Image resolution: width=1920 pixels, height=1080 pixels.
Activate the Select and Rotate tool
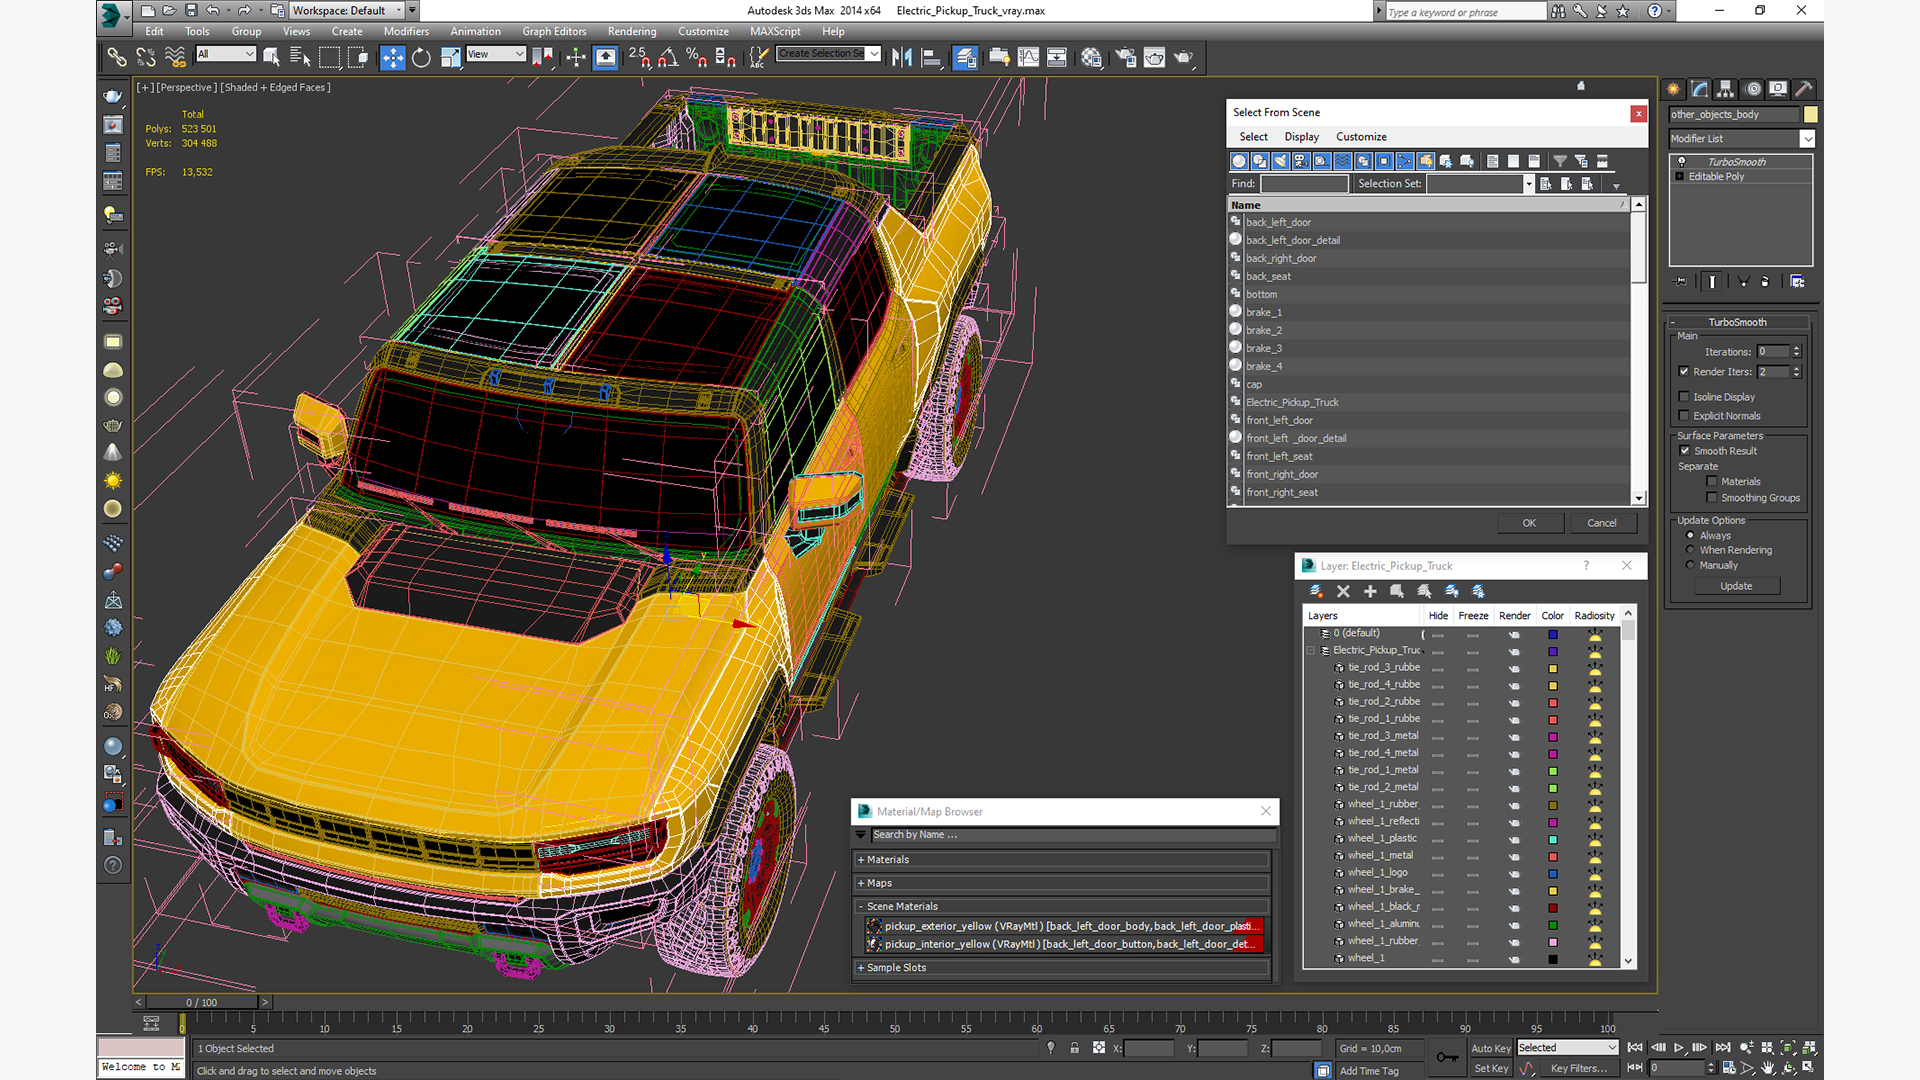pos(421,57)
